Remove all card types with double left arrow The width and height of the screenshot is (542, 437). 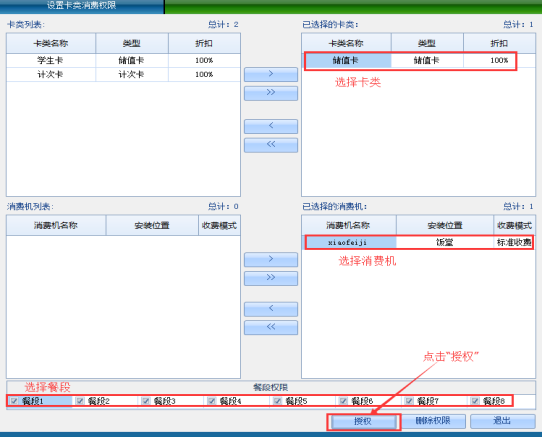[271, 145]
